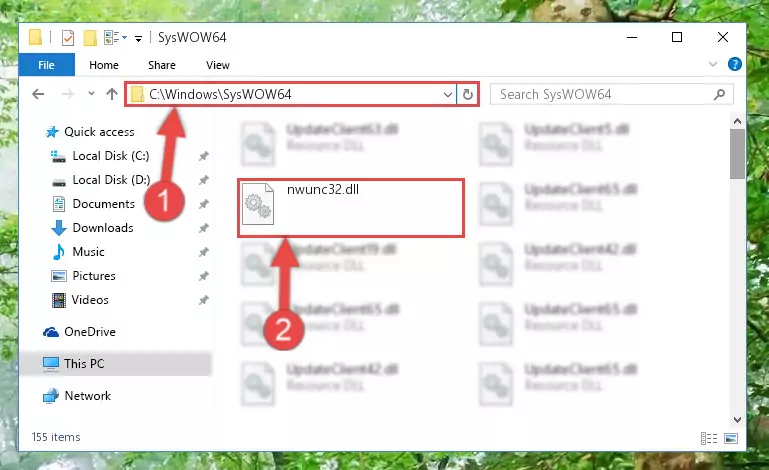
Task: Click the Search SysWOW64 field
Action: click(x=612, y=94)
